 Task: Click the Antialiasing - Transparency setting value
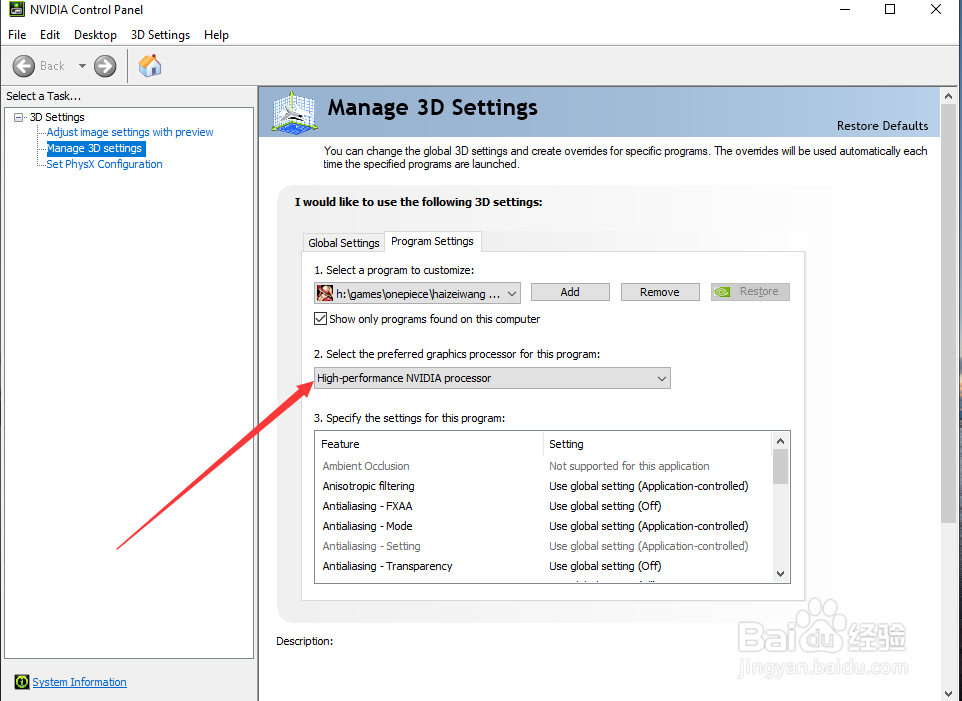pyautogui.click(x=605, y=566)
